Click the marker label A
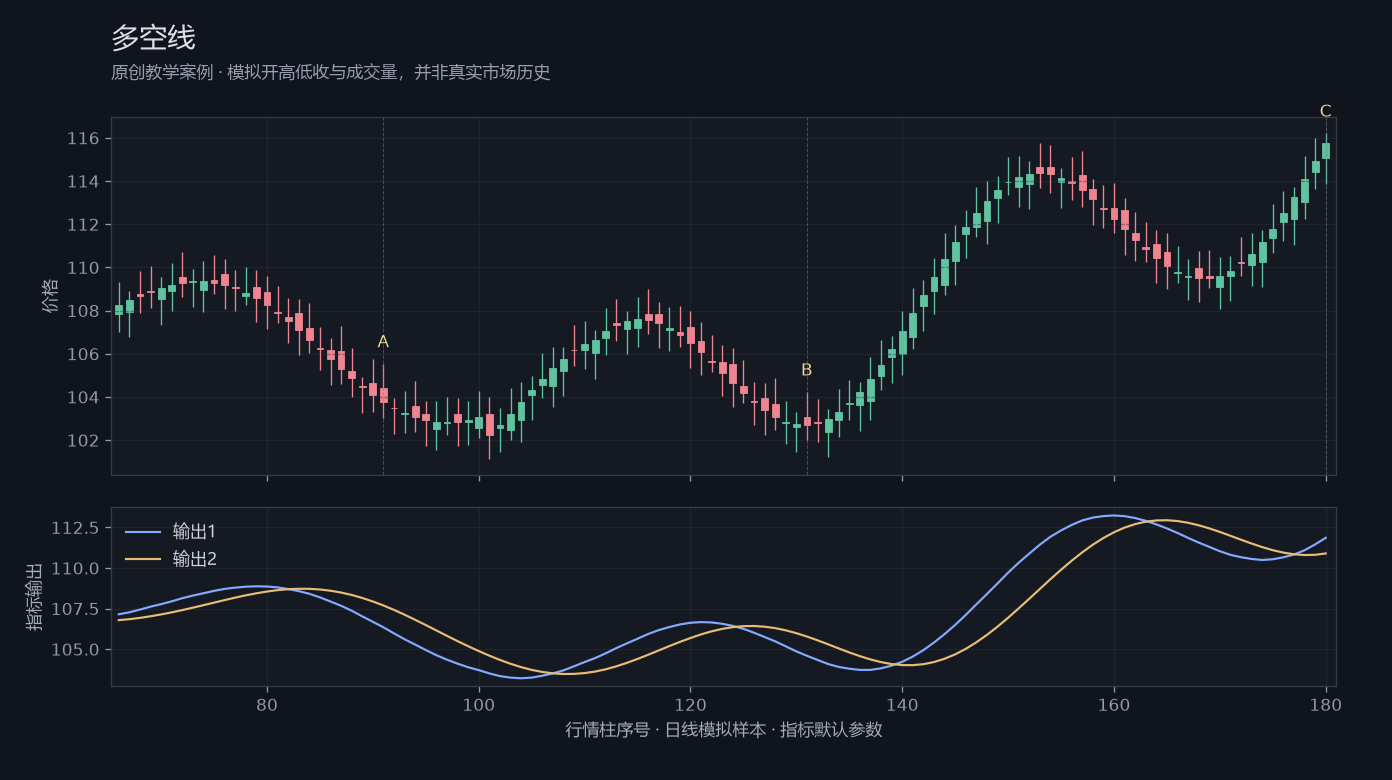The height and width of the screenshot is (780, 1392). [383, 342]
